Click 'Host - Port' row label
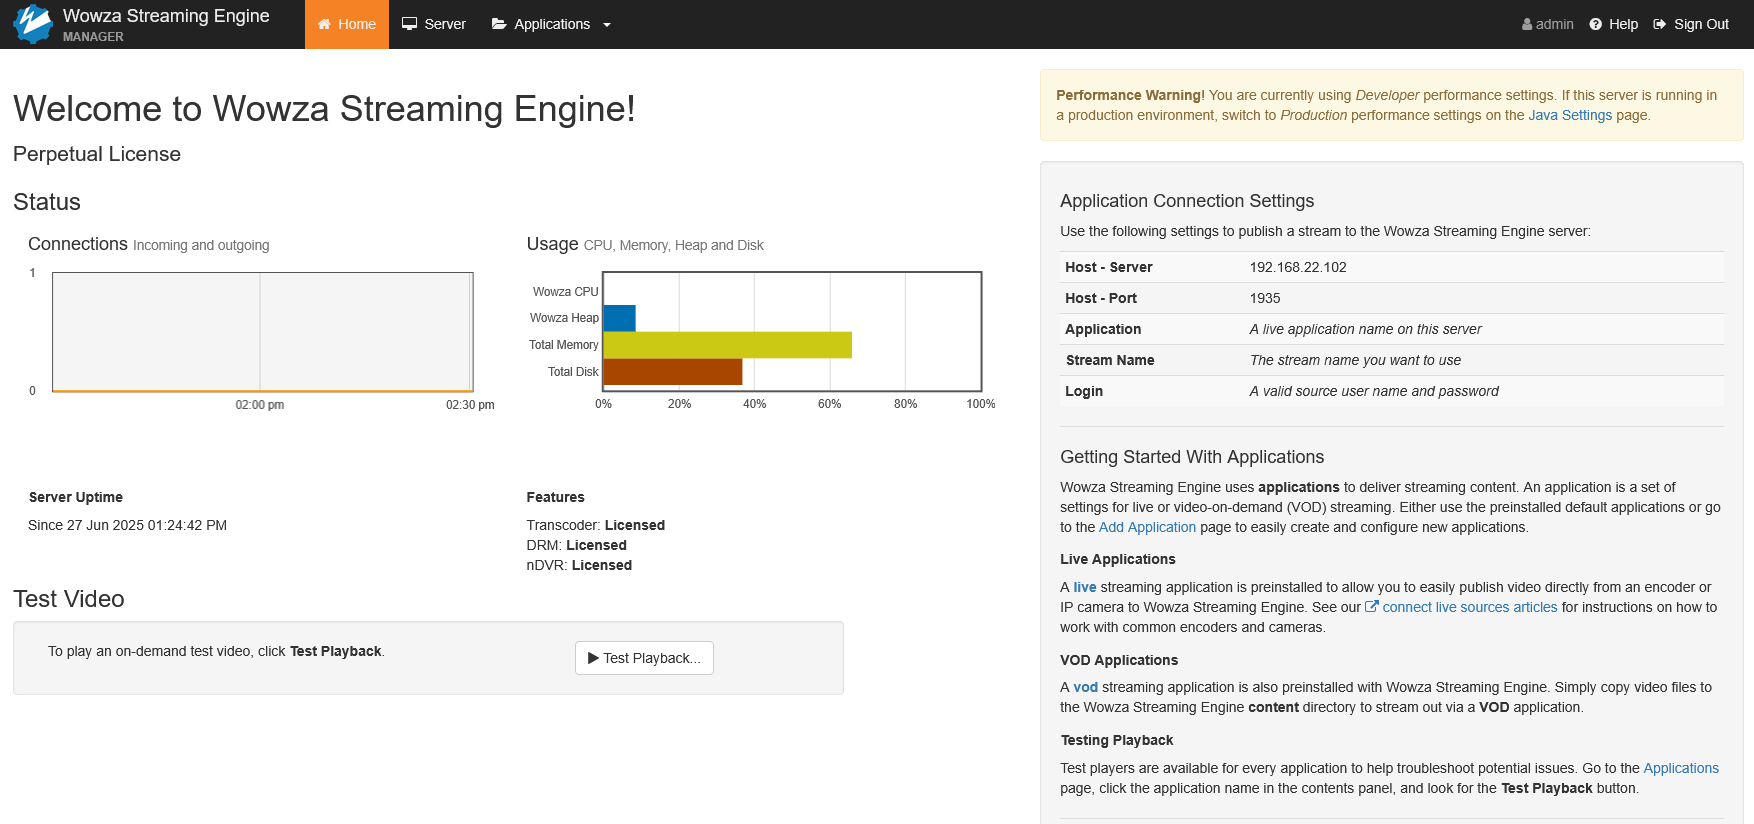This screenshot has width=1754, height=824. (1101, 298)
